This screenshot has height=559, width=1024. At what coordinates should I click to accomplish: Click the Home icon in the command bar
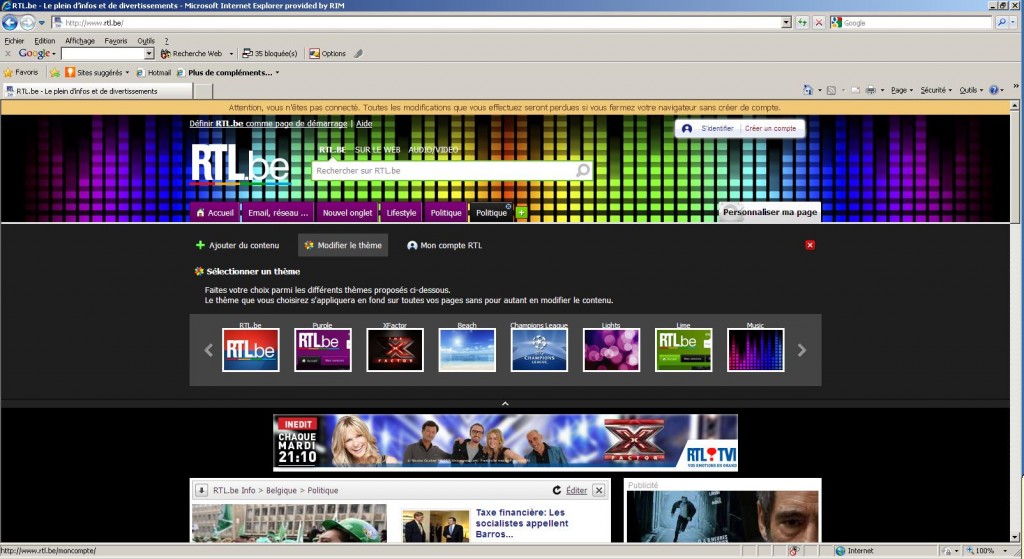coord(808,90)
